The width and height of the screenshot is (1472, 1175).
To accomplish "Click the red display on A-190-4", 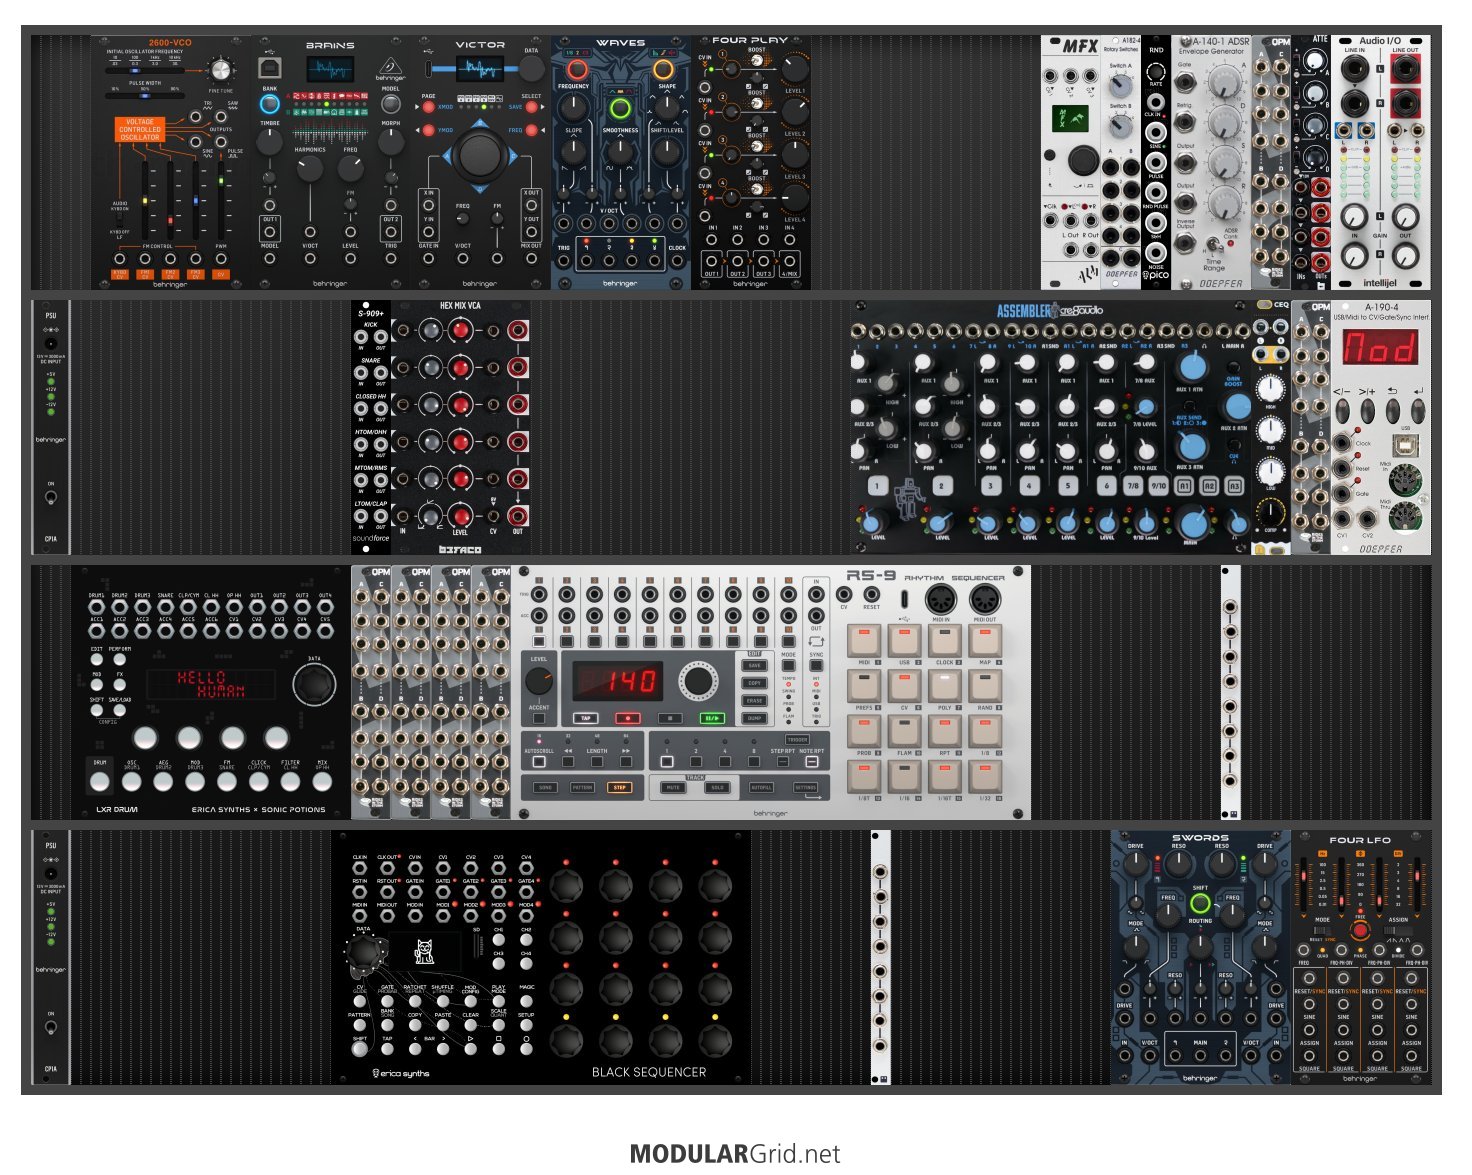I will pyautogui.click(x=1379, y=348).
